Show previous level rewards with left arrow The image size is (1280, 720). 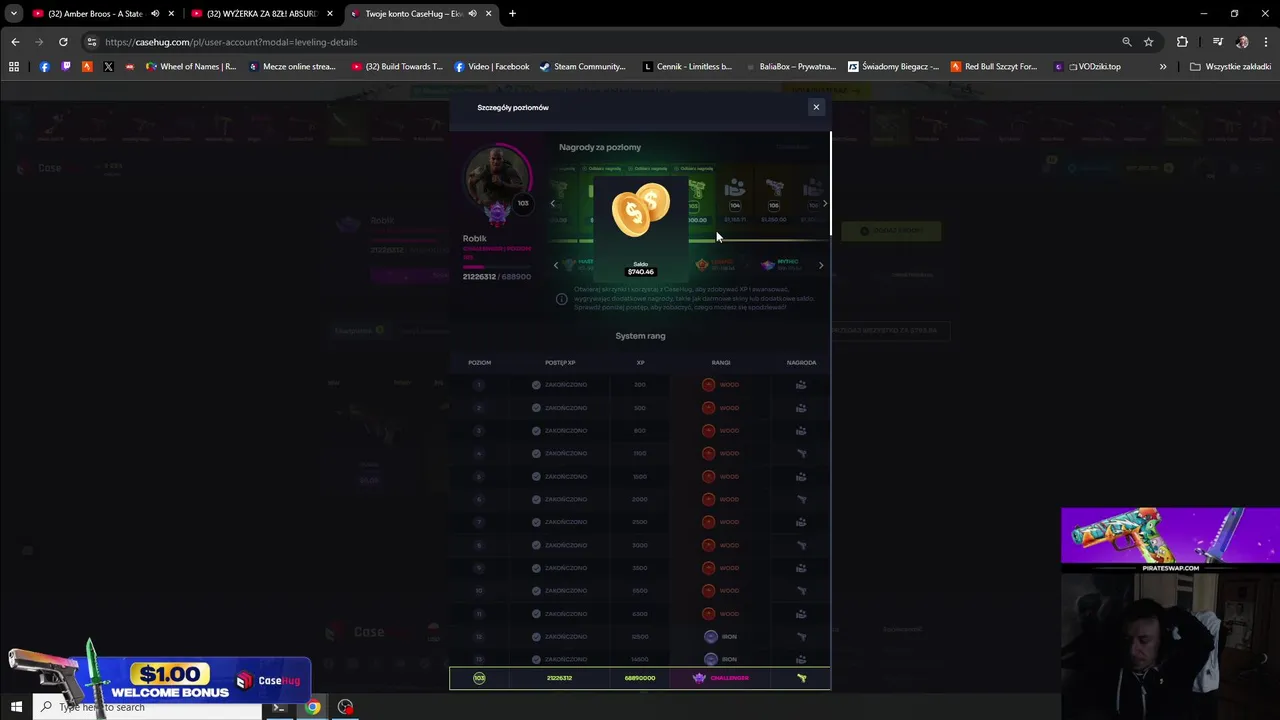coord(552,203)
